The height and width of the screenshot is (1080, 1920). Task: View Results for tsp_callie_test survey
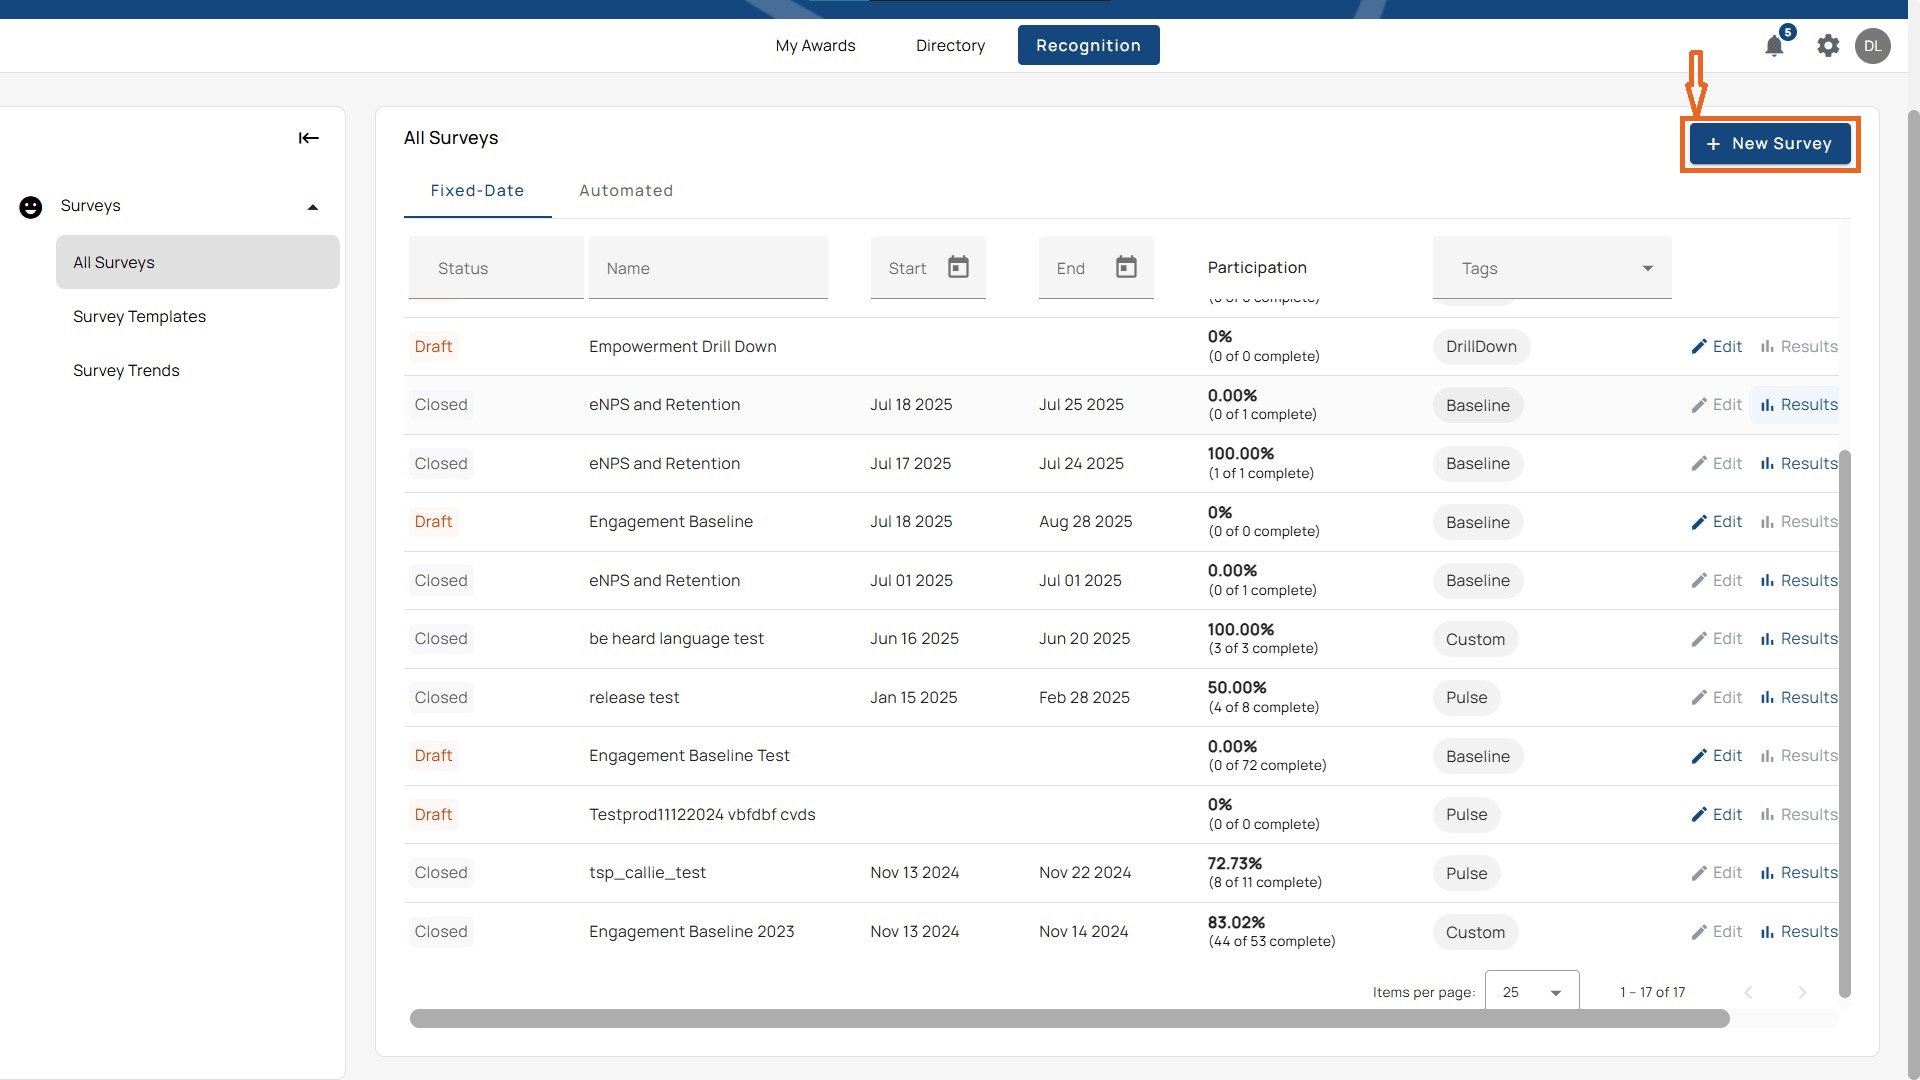click(x=1799, y=873)
